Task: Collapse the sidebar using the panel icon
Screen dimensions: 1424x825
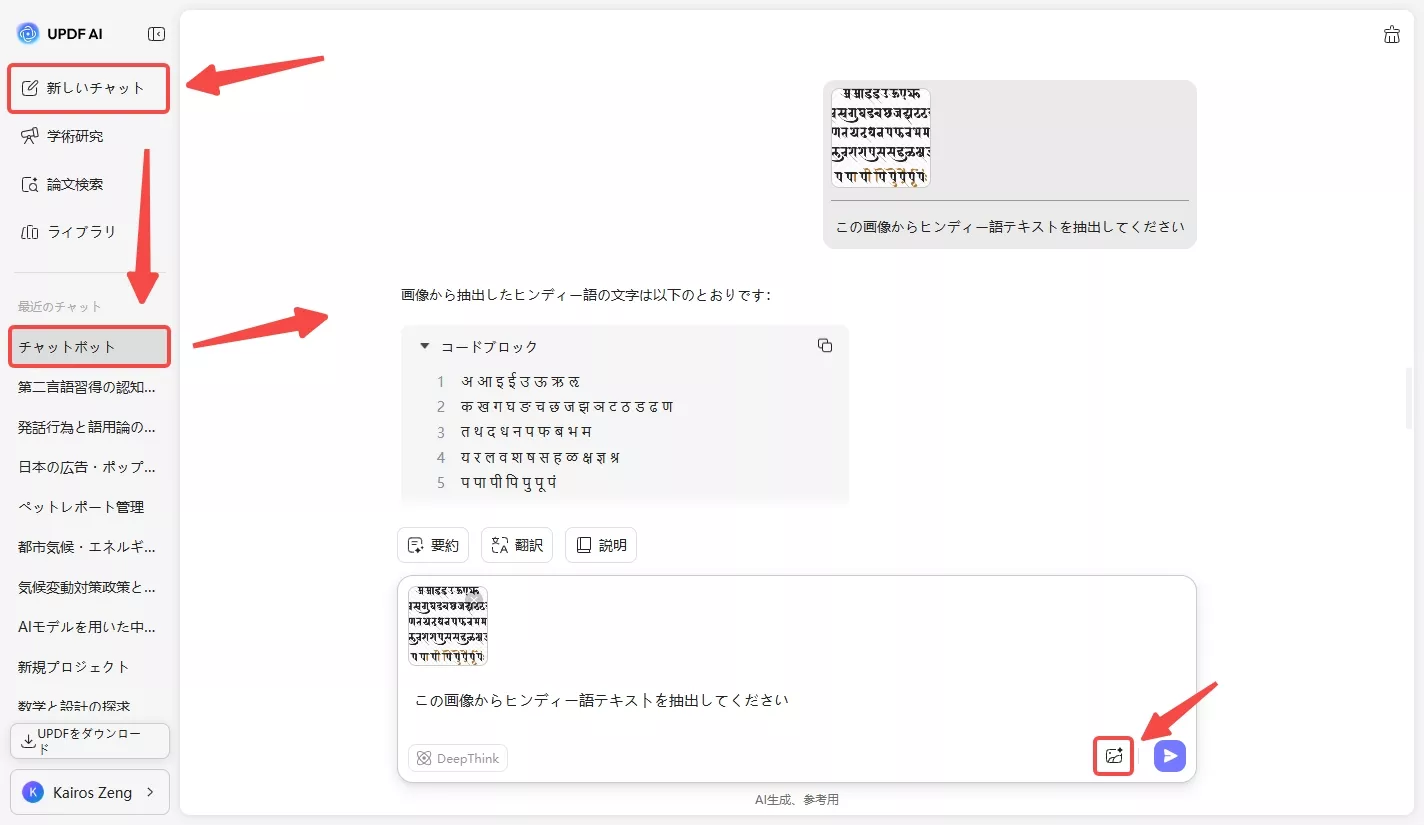Action: [156, 32]
